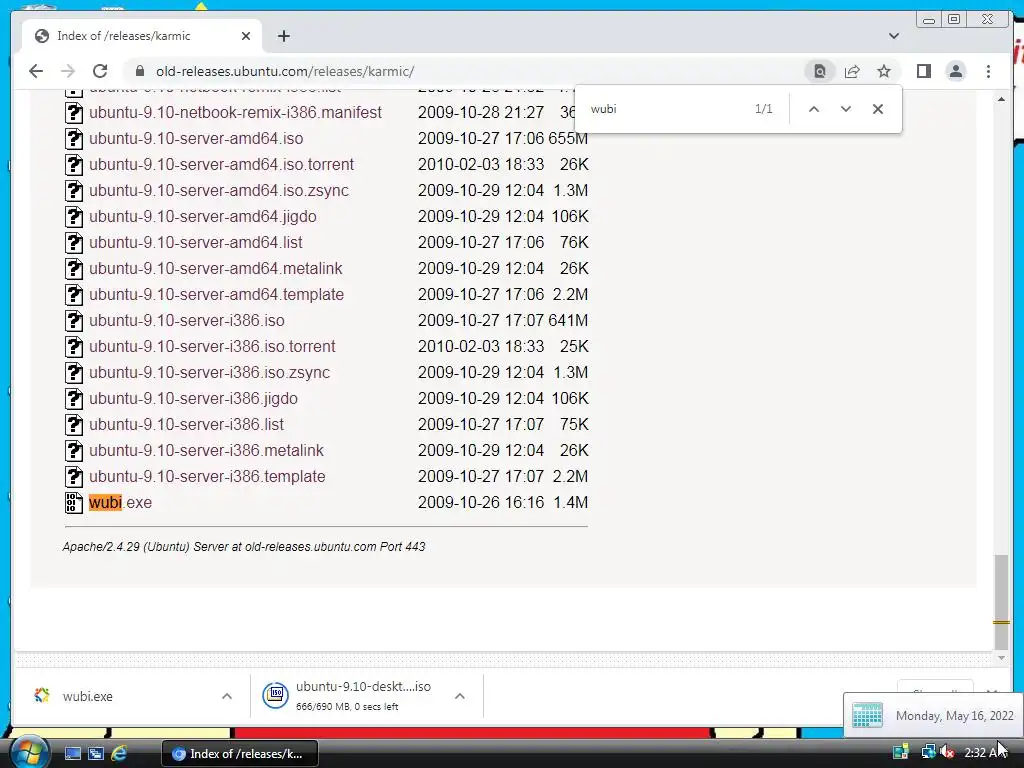1024x768 pixels.
Task: Click the Apache/2.4.29 server footer text
Action: tap(244, 547)
